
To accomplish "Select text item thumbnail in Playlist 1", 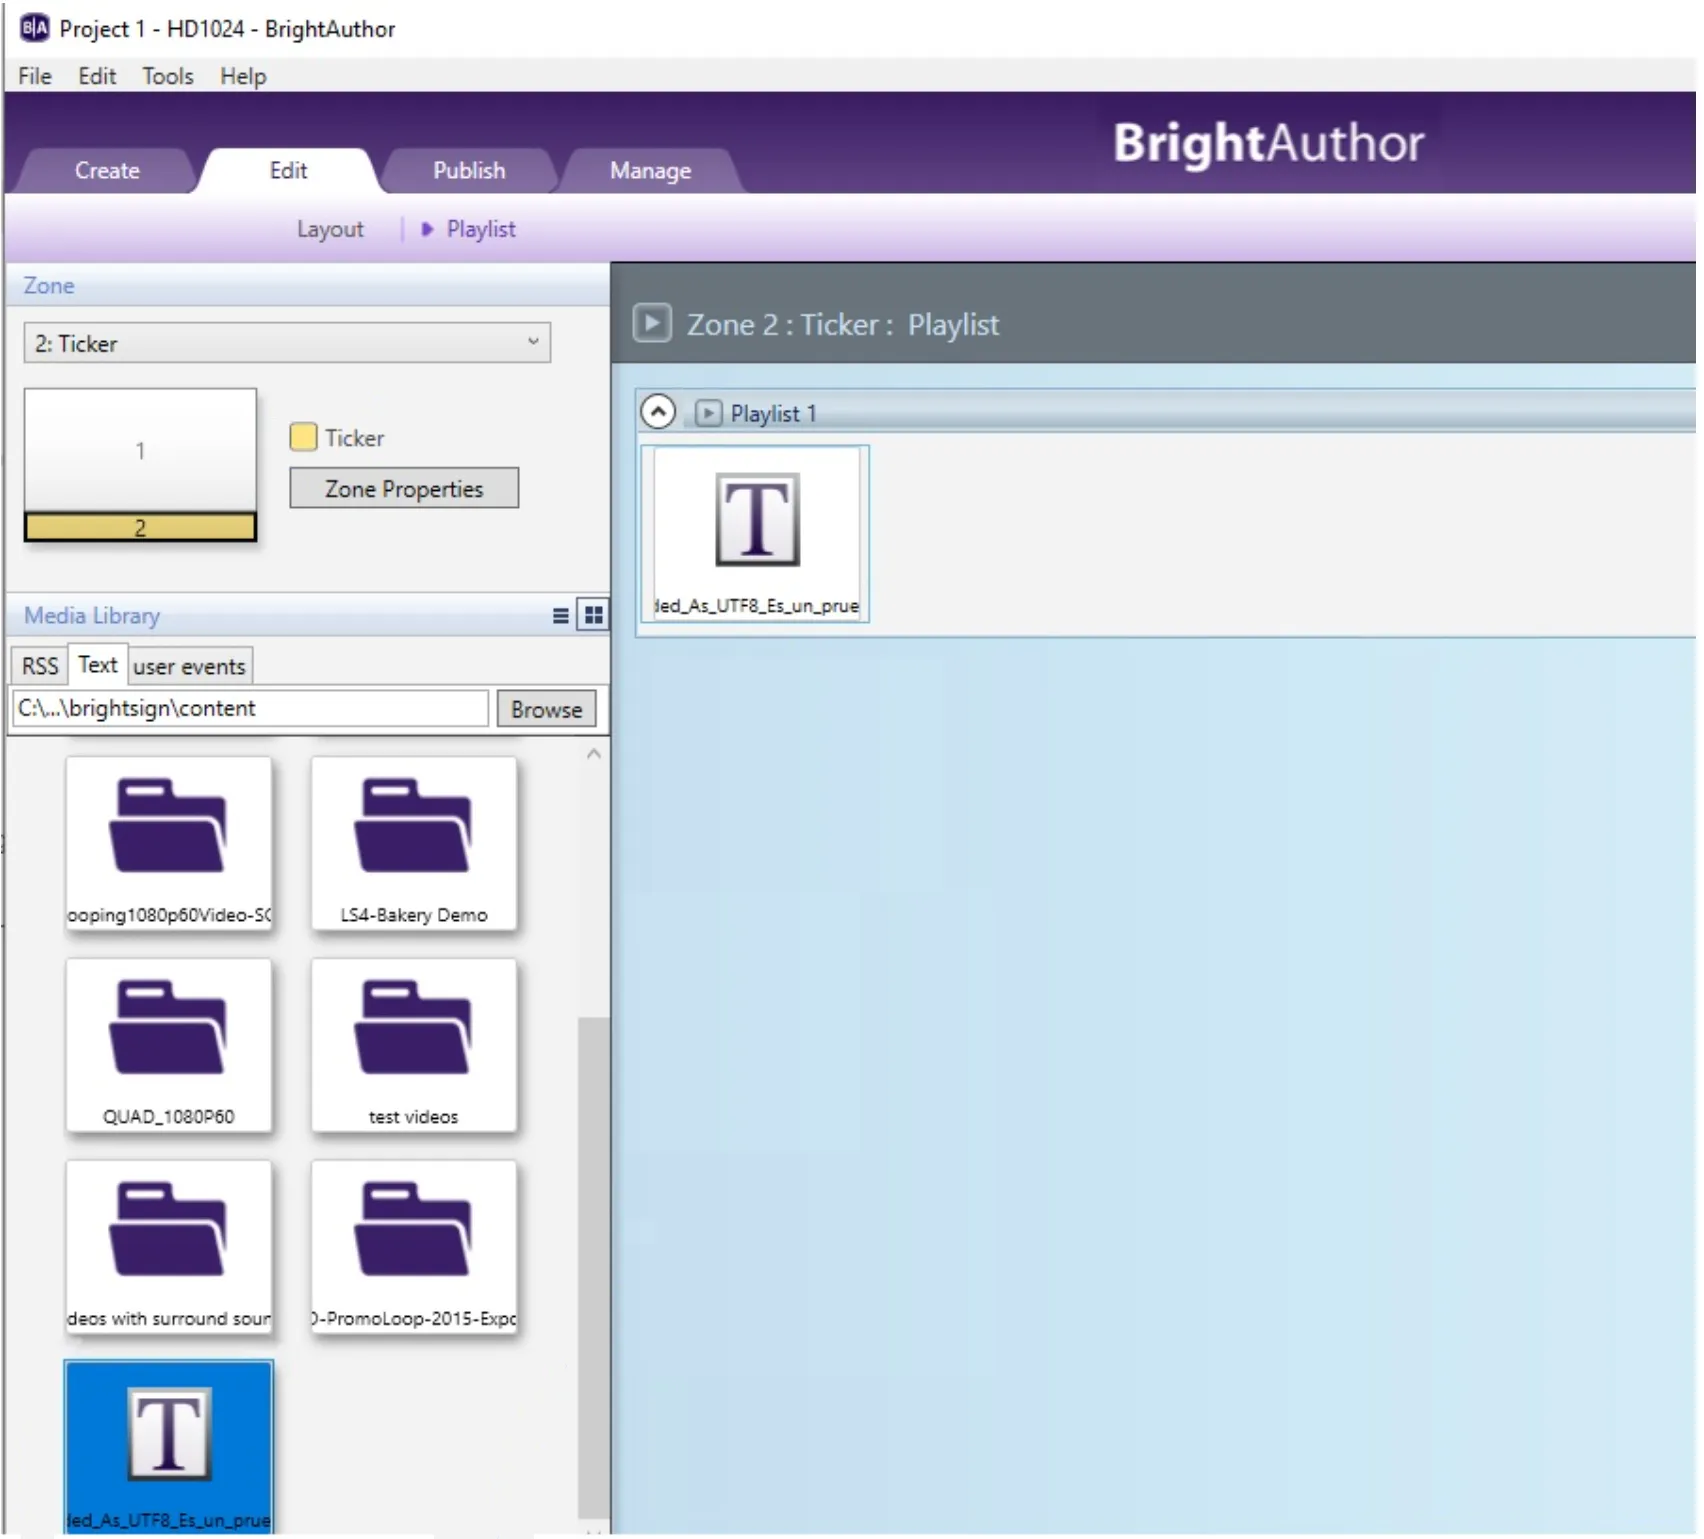I will 757,535.
